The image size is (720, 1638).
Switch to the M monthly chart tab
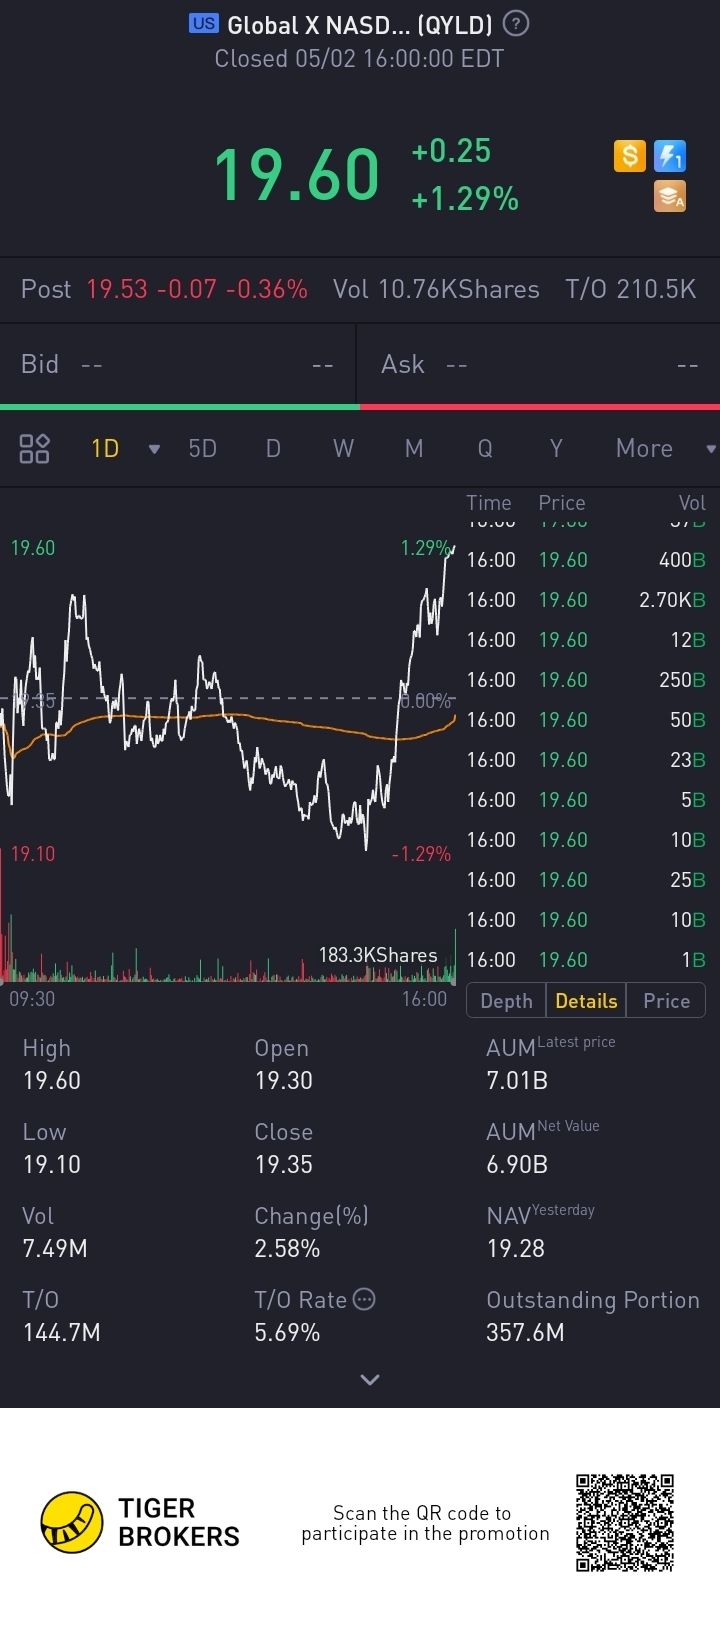(x=414, y=448)
